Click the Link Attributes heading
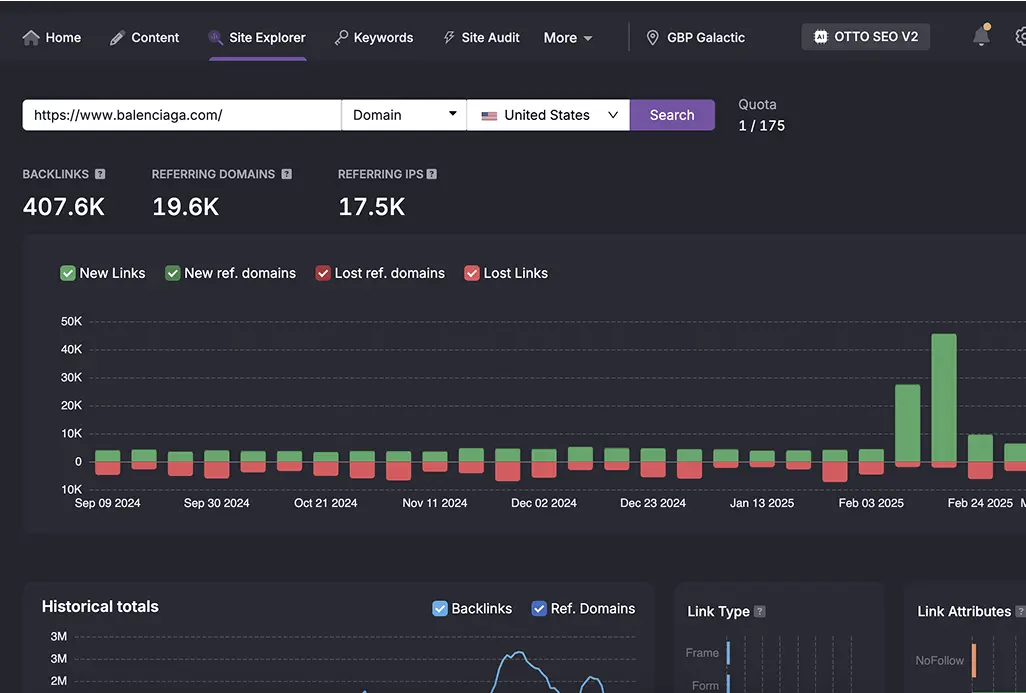 [964, 611]
